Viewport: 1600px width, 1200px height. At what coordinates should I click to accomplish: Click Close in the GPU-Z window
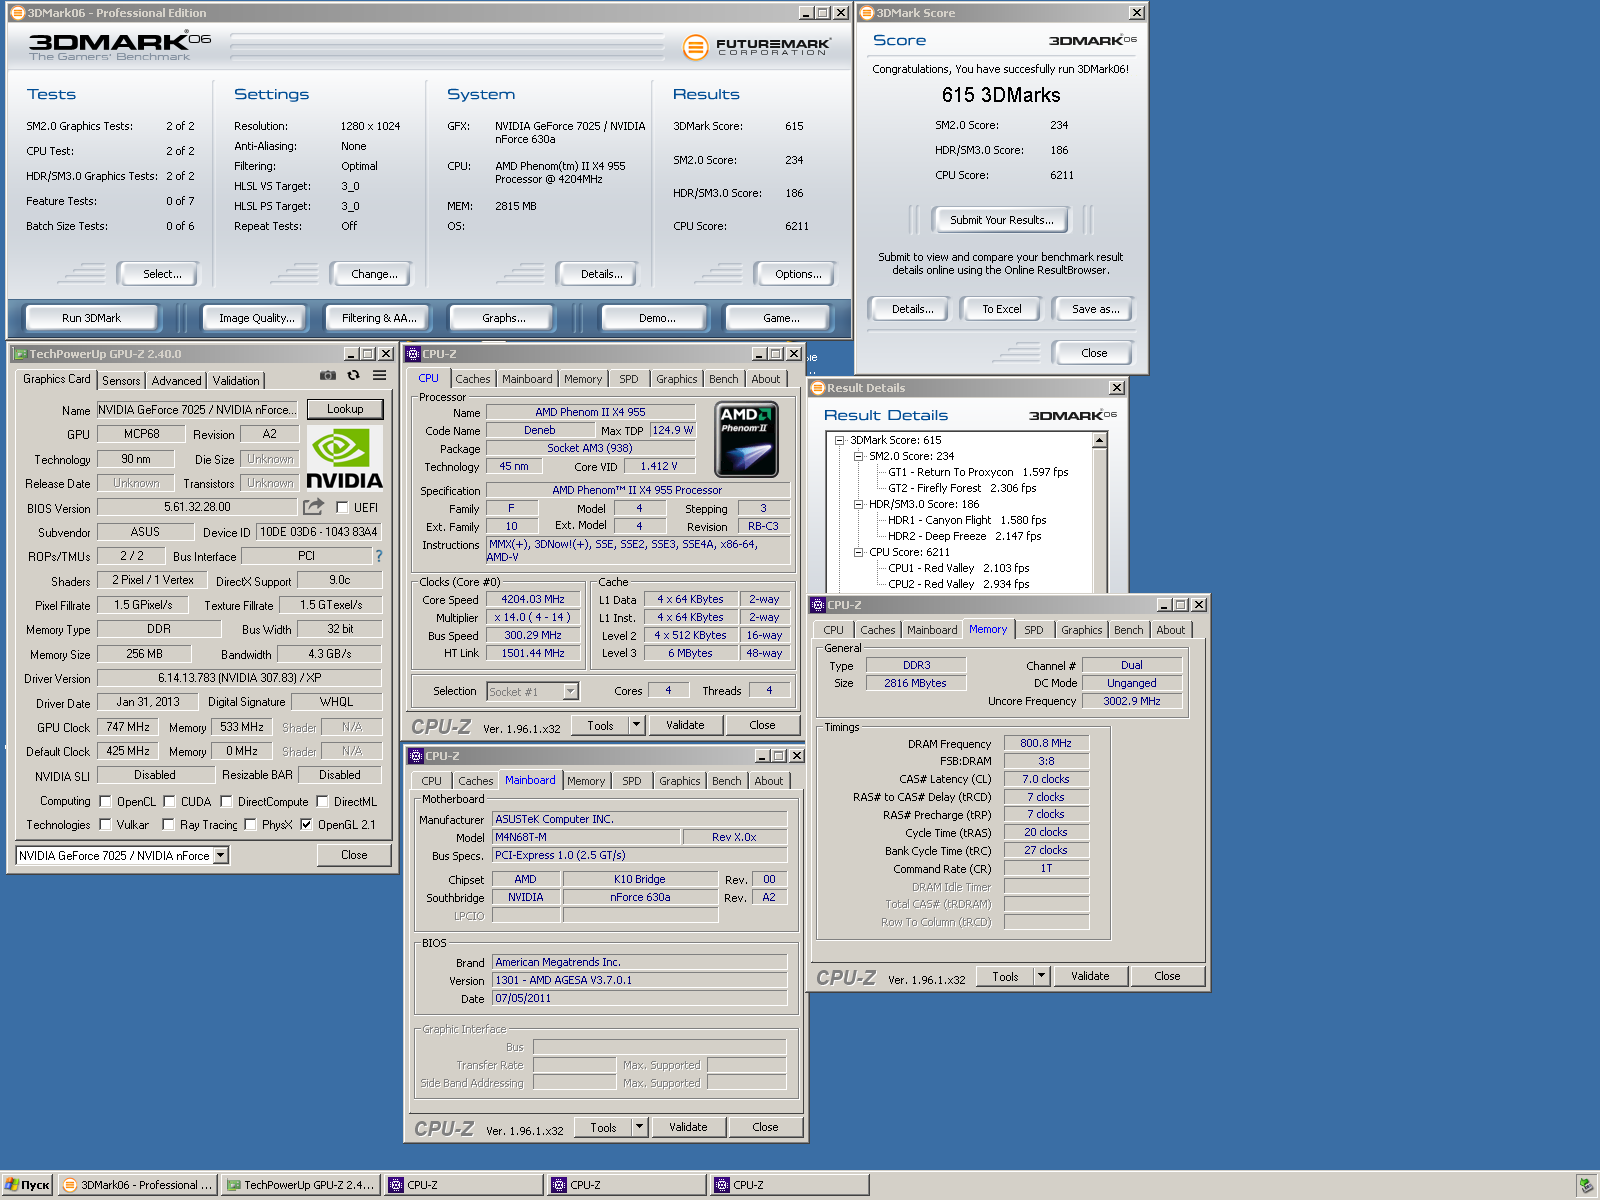(x=354, y=855)
